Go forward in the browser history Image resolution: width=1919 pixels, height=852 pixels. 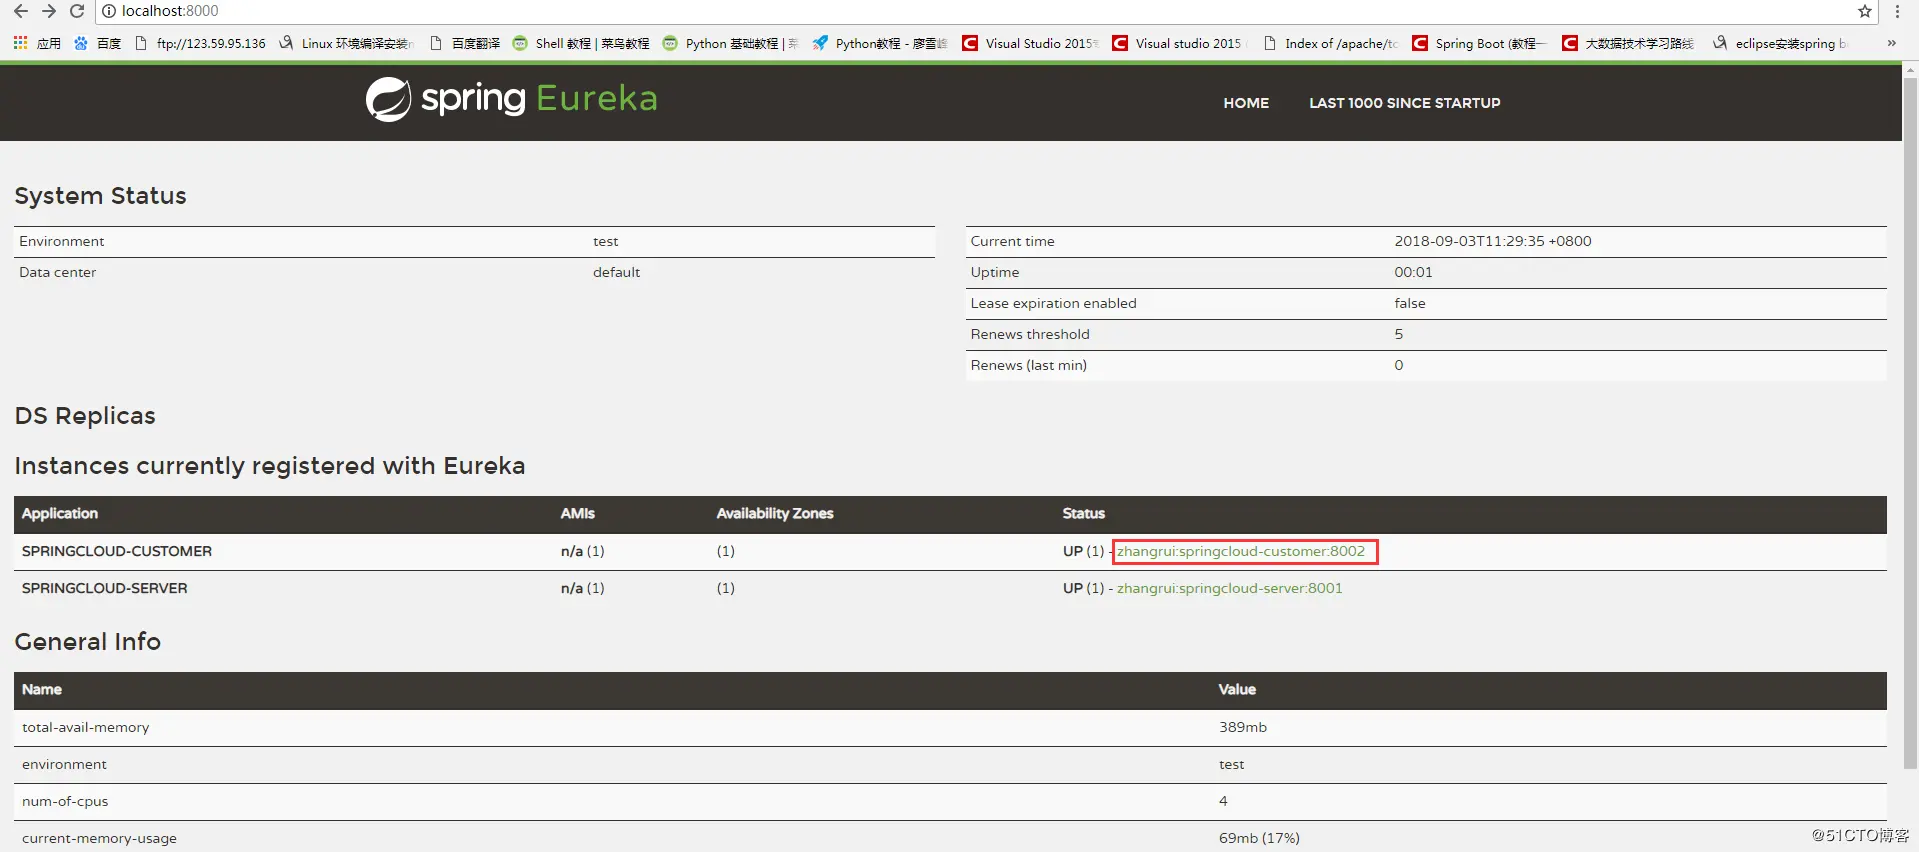point(48,11)
